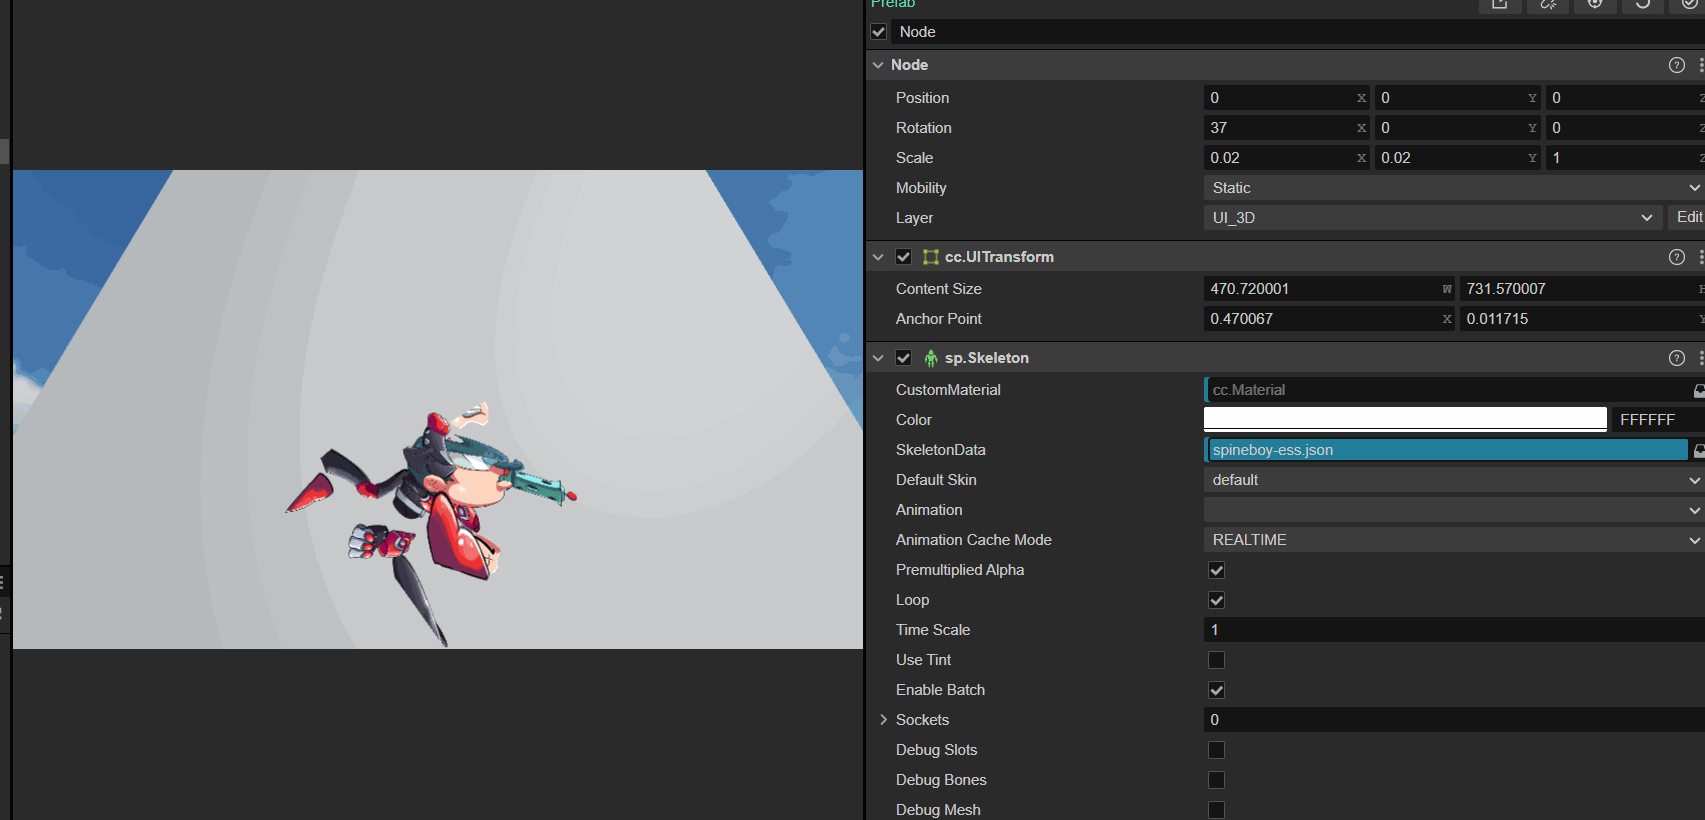Click the Scale Z field showing 1
This screenshot has width=1705, height=820.
1625,158
